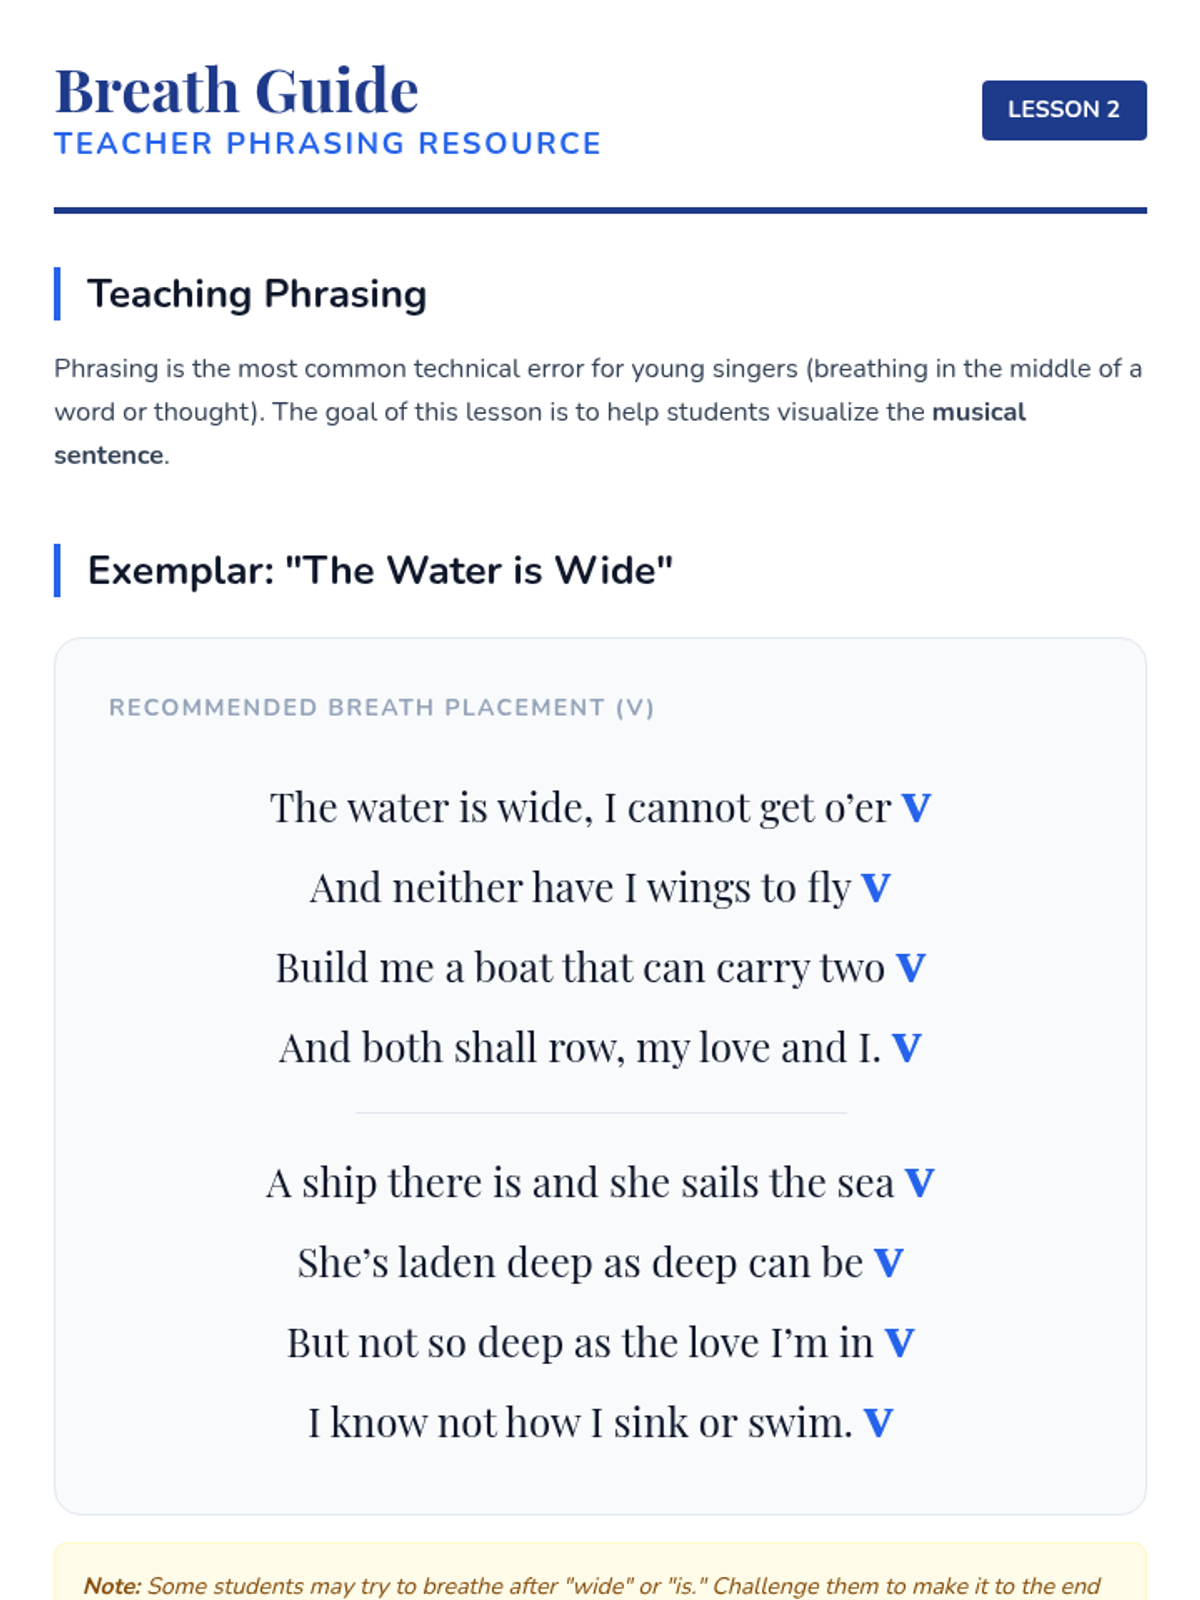Click breath mark after "sink or swim."
The width and height of the screenshot is (1200, 1600).
tap(878, 1423)
